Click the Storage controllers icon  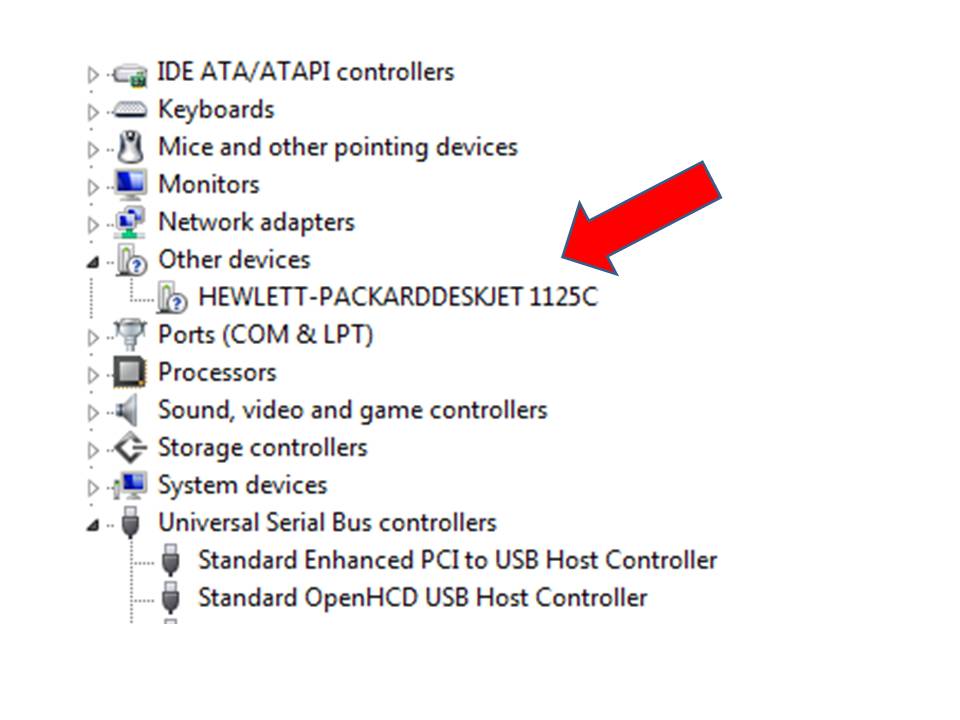[130, 448]
